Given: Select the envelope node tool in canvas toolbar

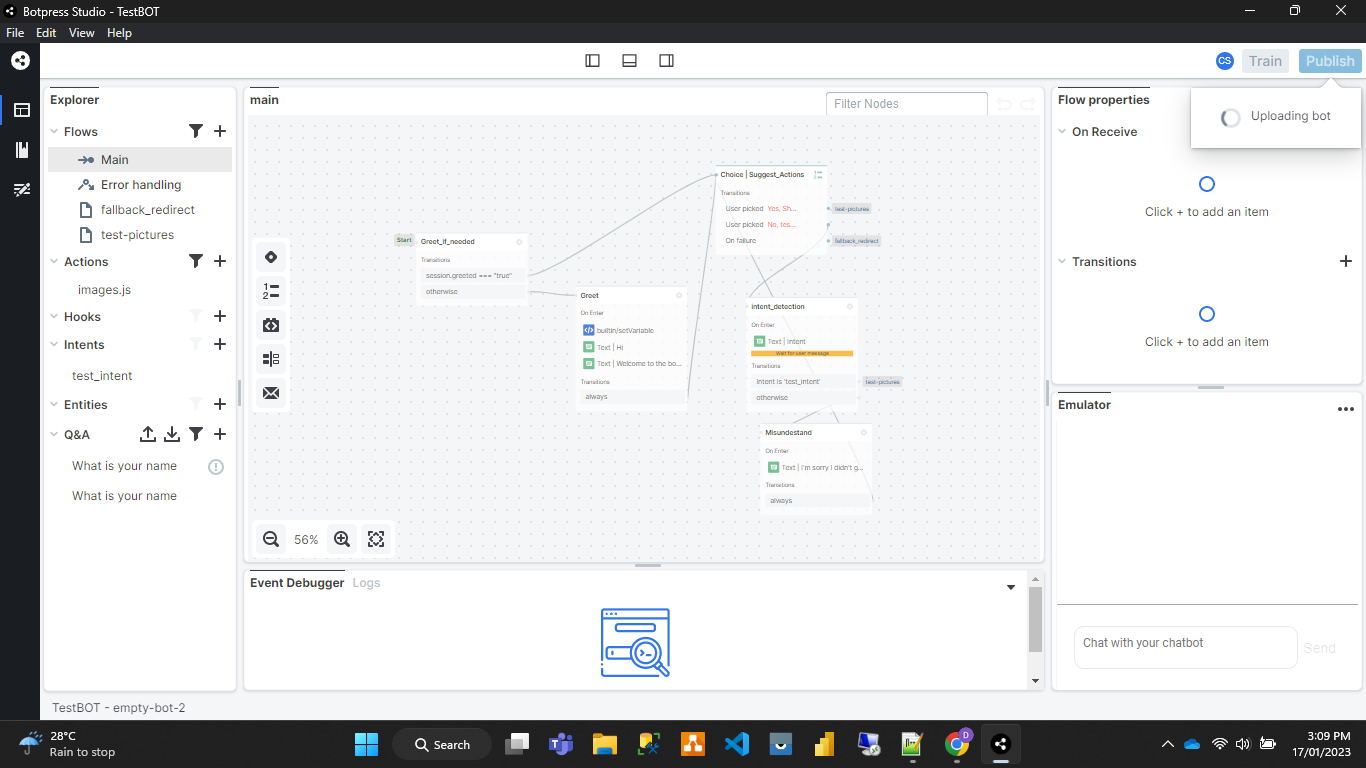Looking at the screenshot, I should [x=271, y=393].
